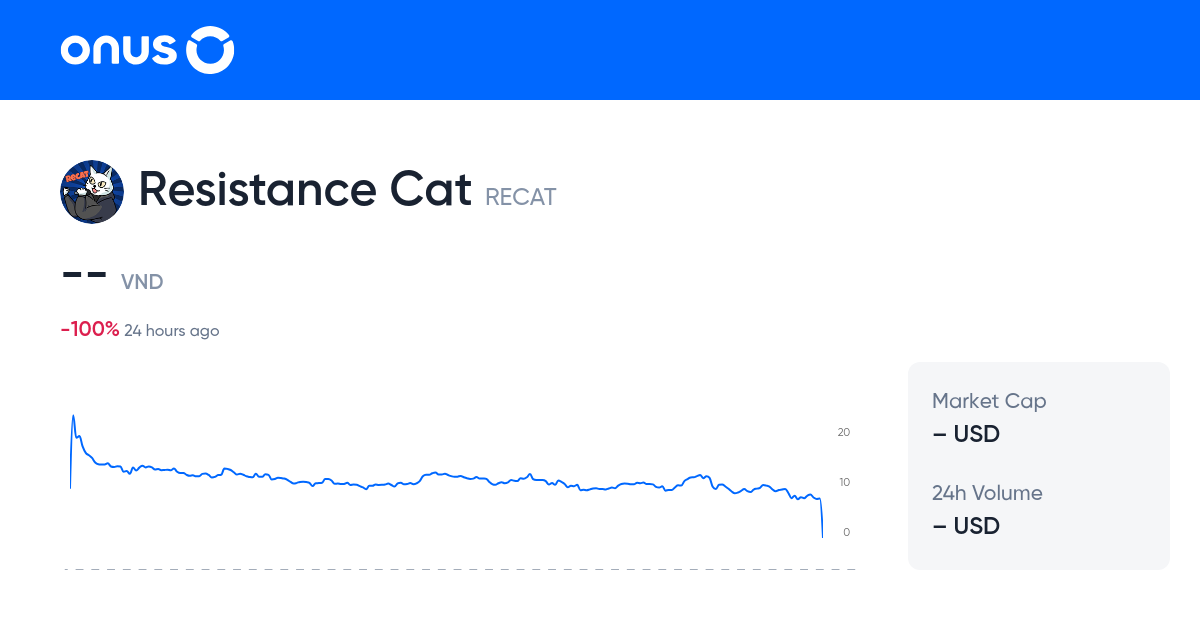Select the RECAT ticker label

(520, 197)
